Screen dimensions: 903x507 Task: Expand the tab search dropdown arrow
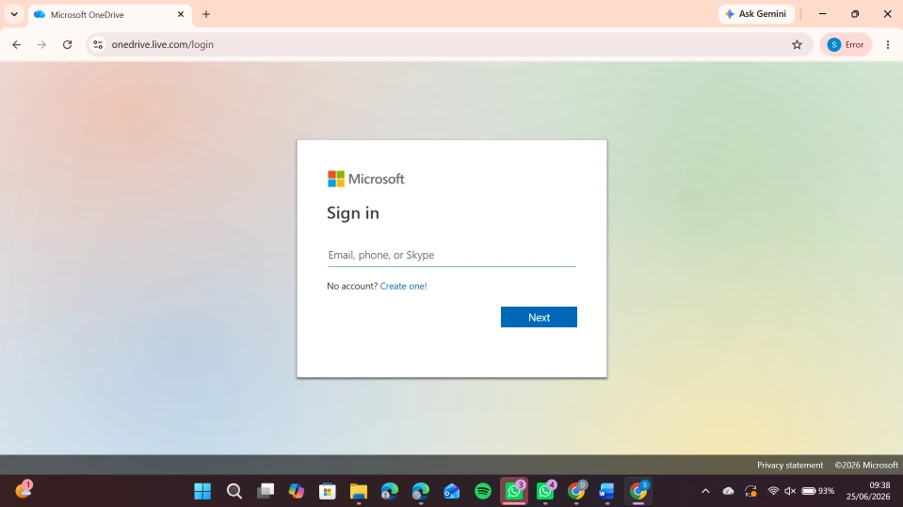14,14
